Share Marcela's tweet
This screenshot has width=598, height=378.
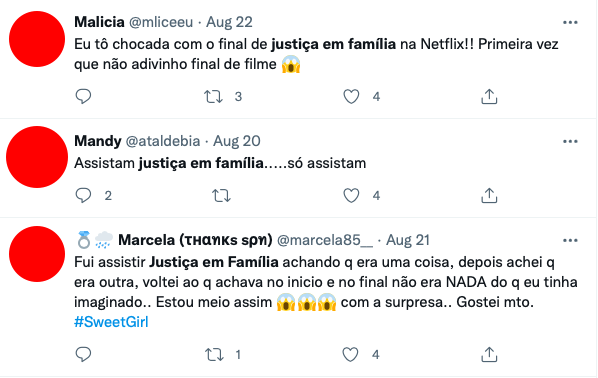[489, 355]
